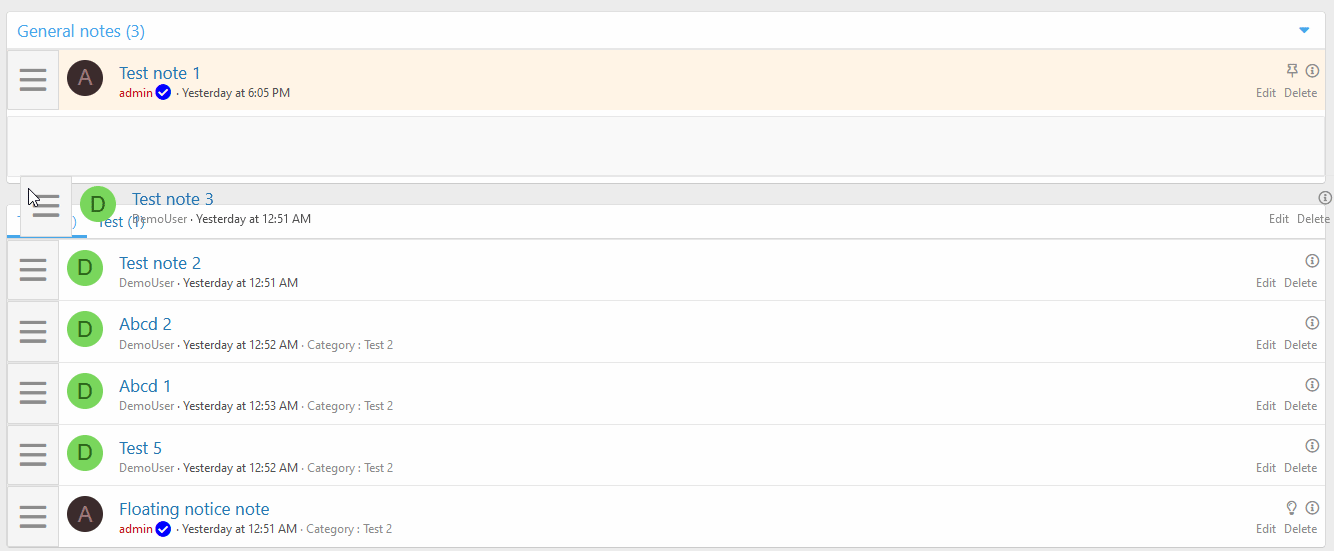Click the admin avatar on Test note 1
The width and height of the screenshot is (1334, 551).
tap(85, 78)
